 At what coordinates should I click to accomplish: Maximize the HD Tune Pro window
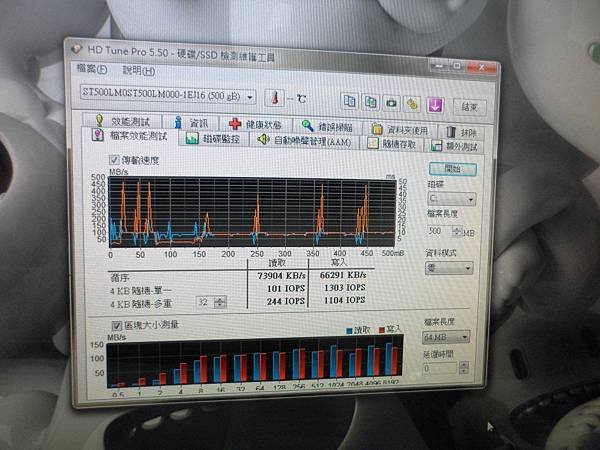(x=457, y=66)
